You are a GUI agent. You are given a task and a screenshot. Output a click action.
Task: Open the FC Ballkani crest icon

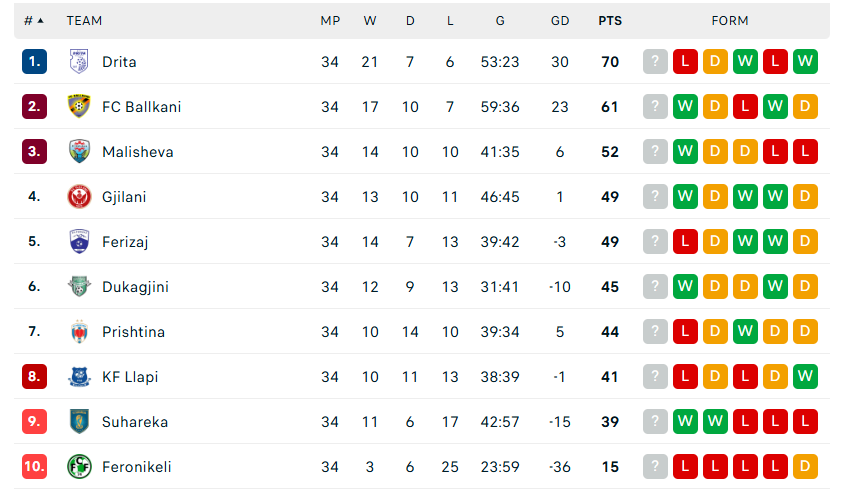tap(79, 107)
